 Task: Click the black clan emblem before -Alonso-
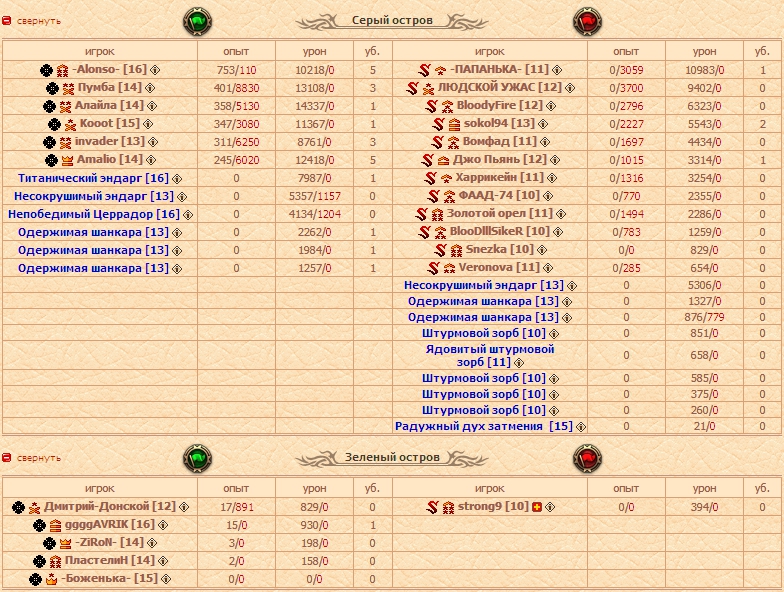46,70
